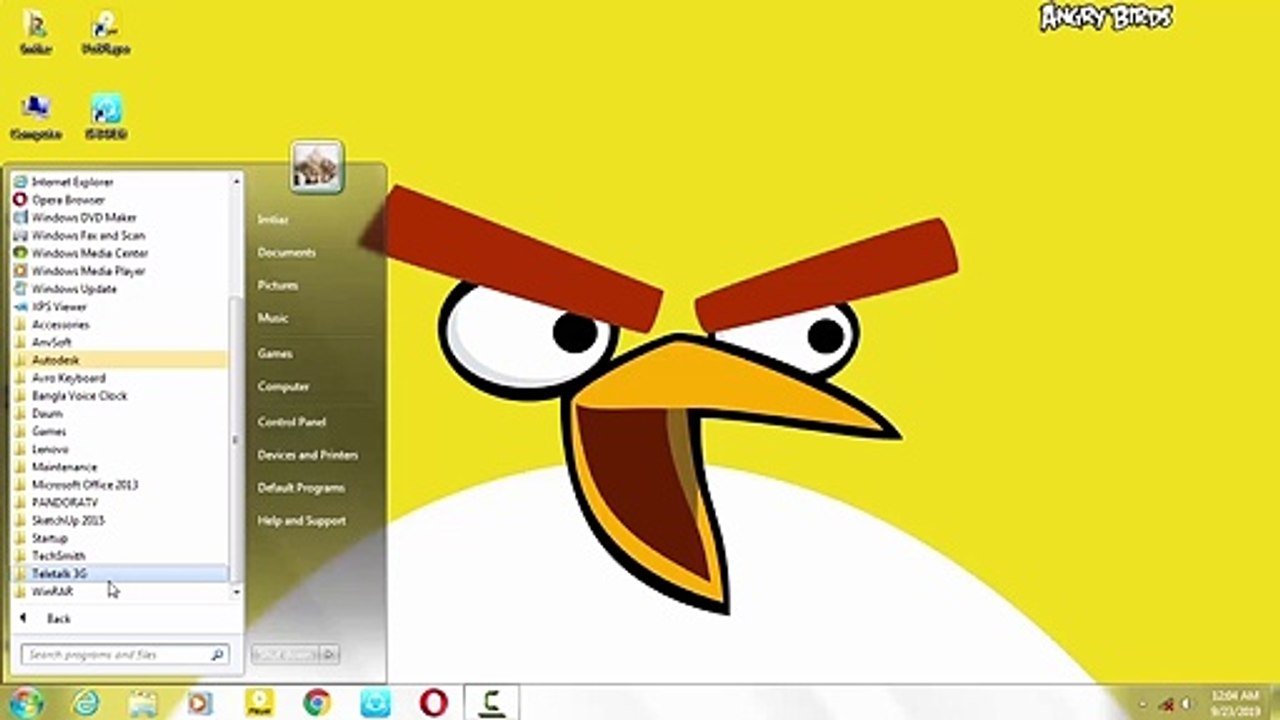Open Pictures from the Start menu
This screenshot has height=720, width=1280.
pos(278,286)
